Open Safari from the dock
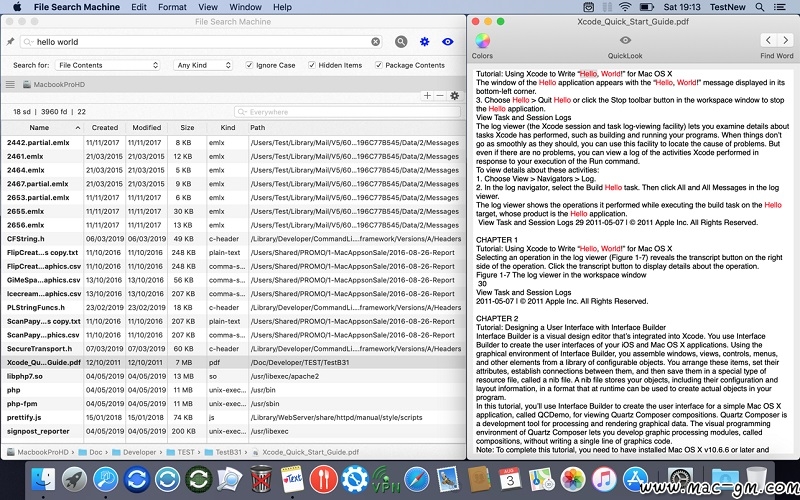Screen dimensions: 800x500 click(417, 480)
